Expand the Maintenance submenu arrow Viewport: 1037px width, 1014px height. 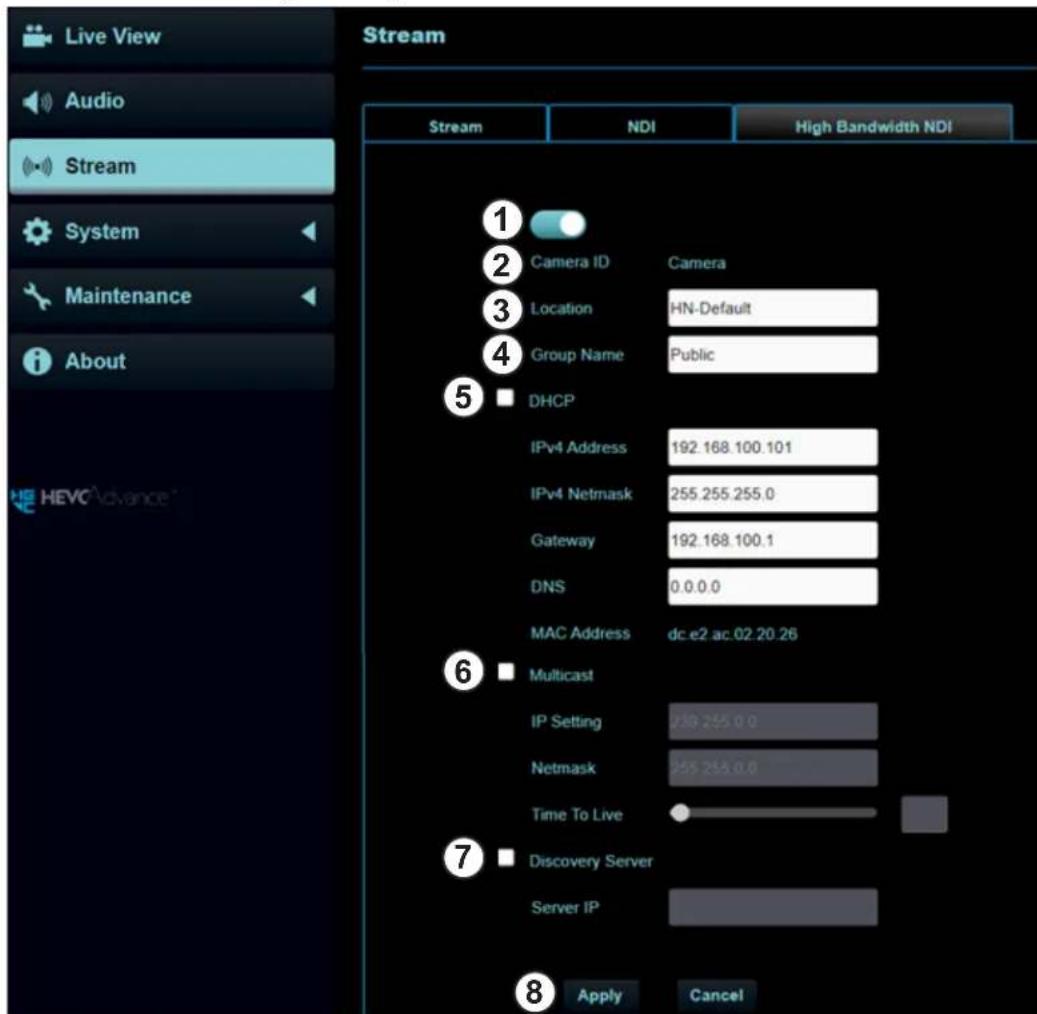[308, 296]
